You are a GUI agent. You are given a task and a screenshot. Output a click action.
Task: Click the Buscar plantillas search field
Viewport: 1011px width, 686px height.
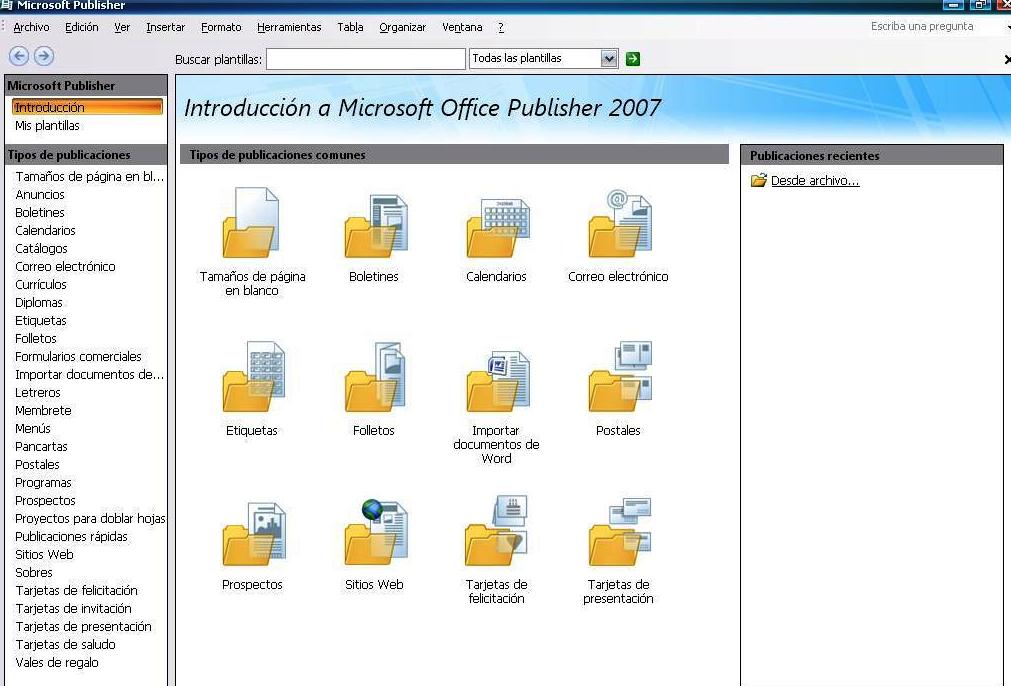click(366, 59)
